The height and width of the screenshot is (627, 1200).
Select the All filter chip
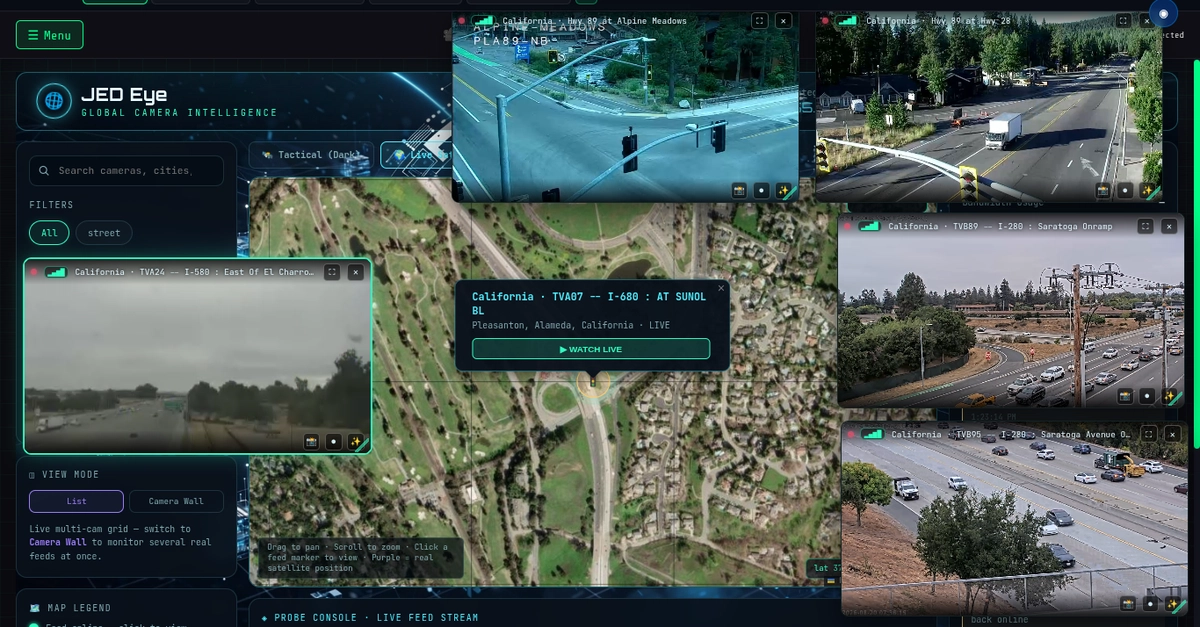pyautogui.click(x=49, y=233)
